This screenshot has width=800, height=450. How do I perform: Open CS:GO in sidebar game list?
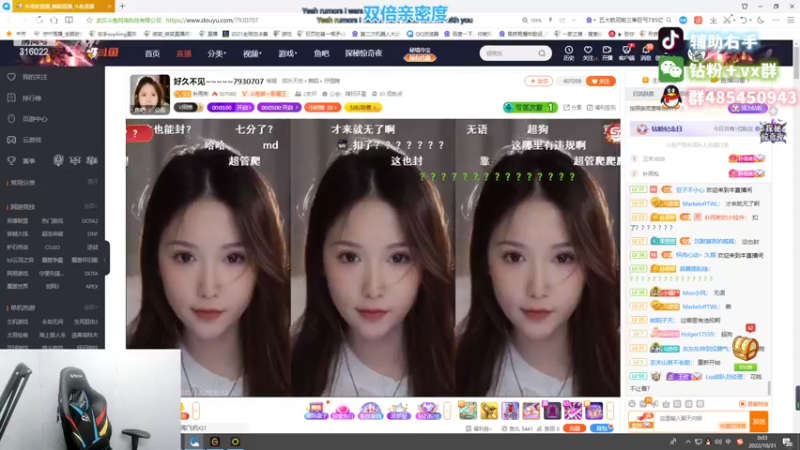click(x=52, y=247)
